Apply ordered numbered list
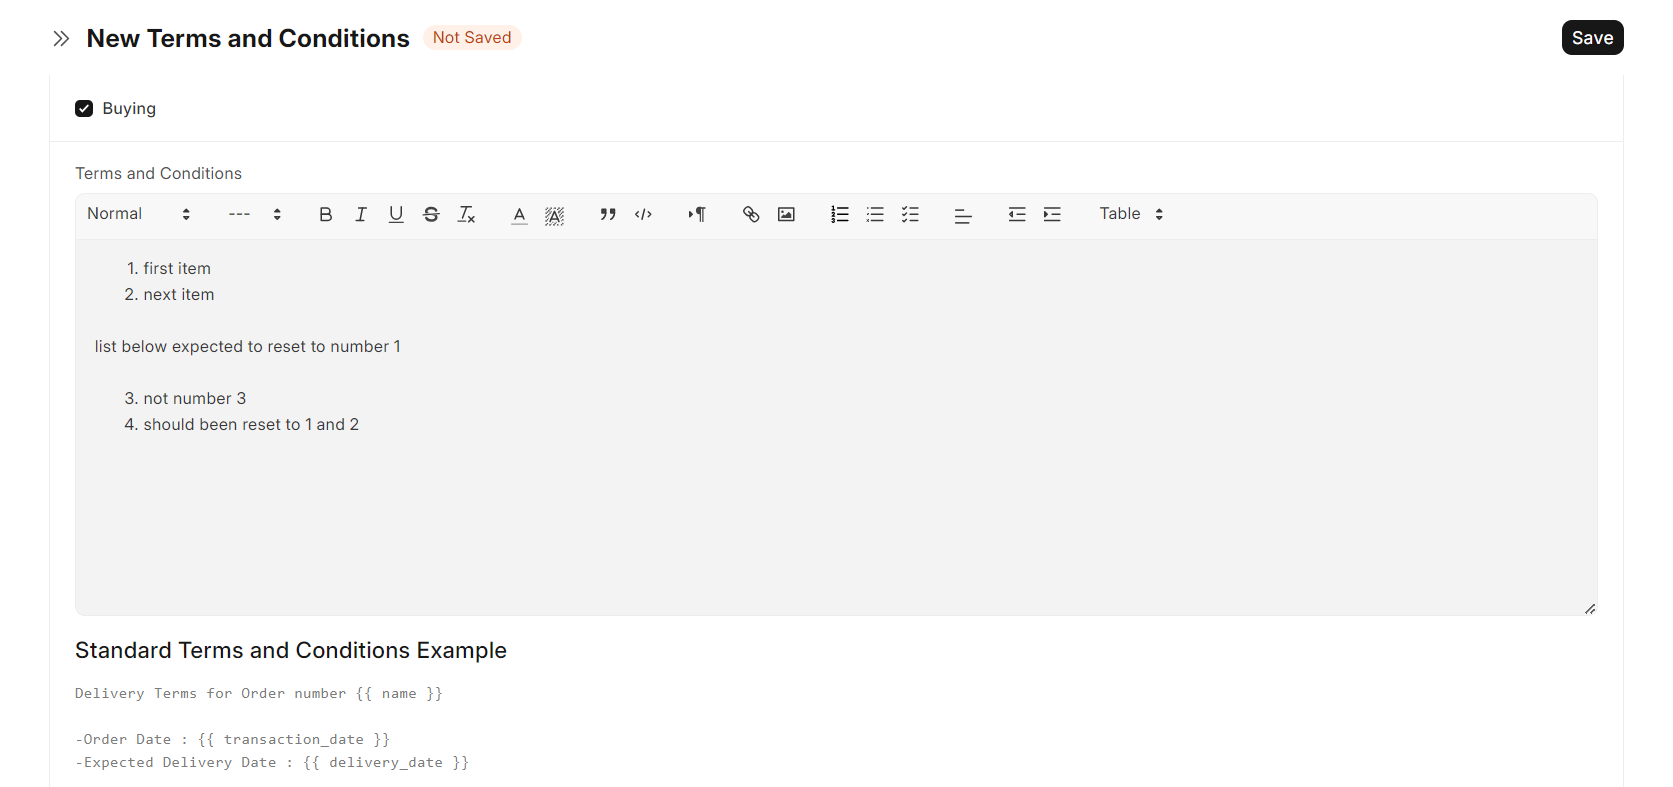The height and width of the screenshot is (787, 1673). [840, 214]
